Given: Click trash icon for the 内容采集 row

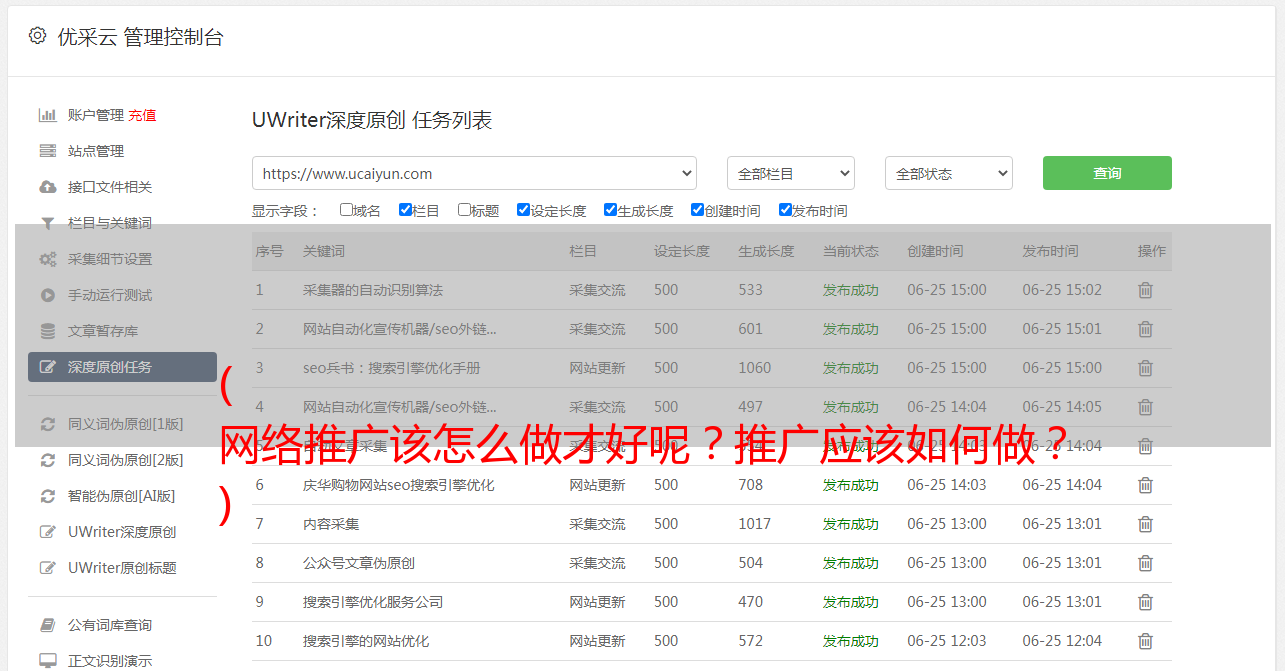Looking at the screenshot, I should coord(1145,524).
